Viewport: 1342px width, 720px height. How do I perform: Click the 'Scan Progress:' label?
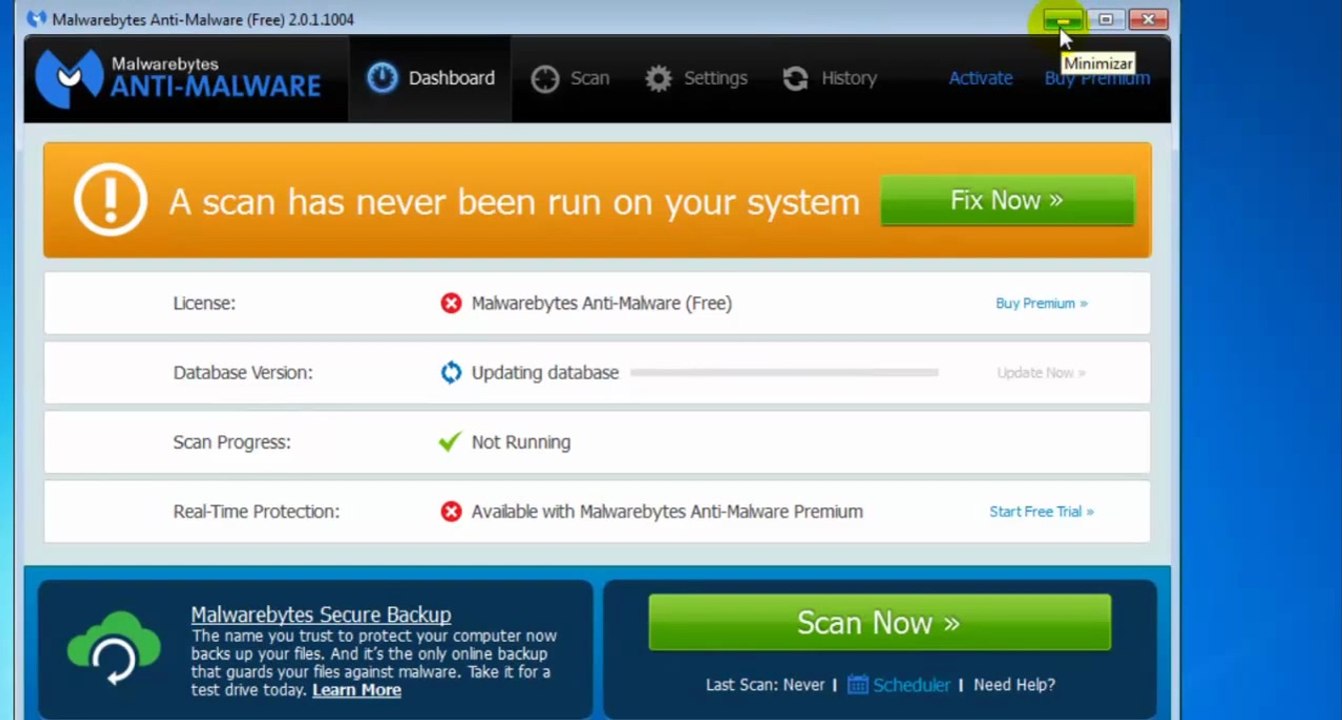point(232,442)
